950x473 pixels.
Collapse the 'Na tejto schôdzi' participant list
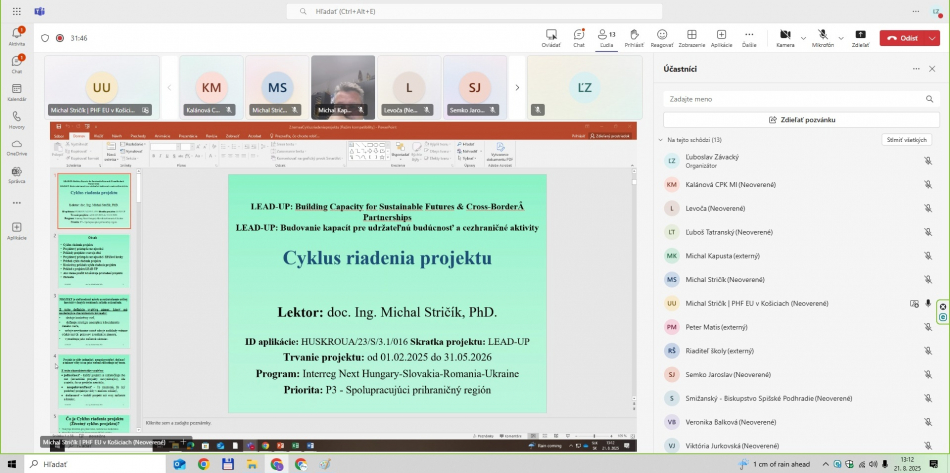660,140
